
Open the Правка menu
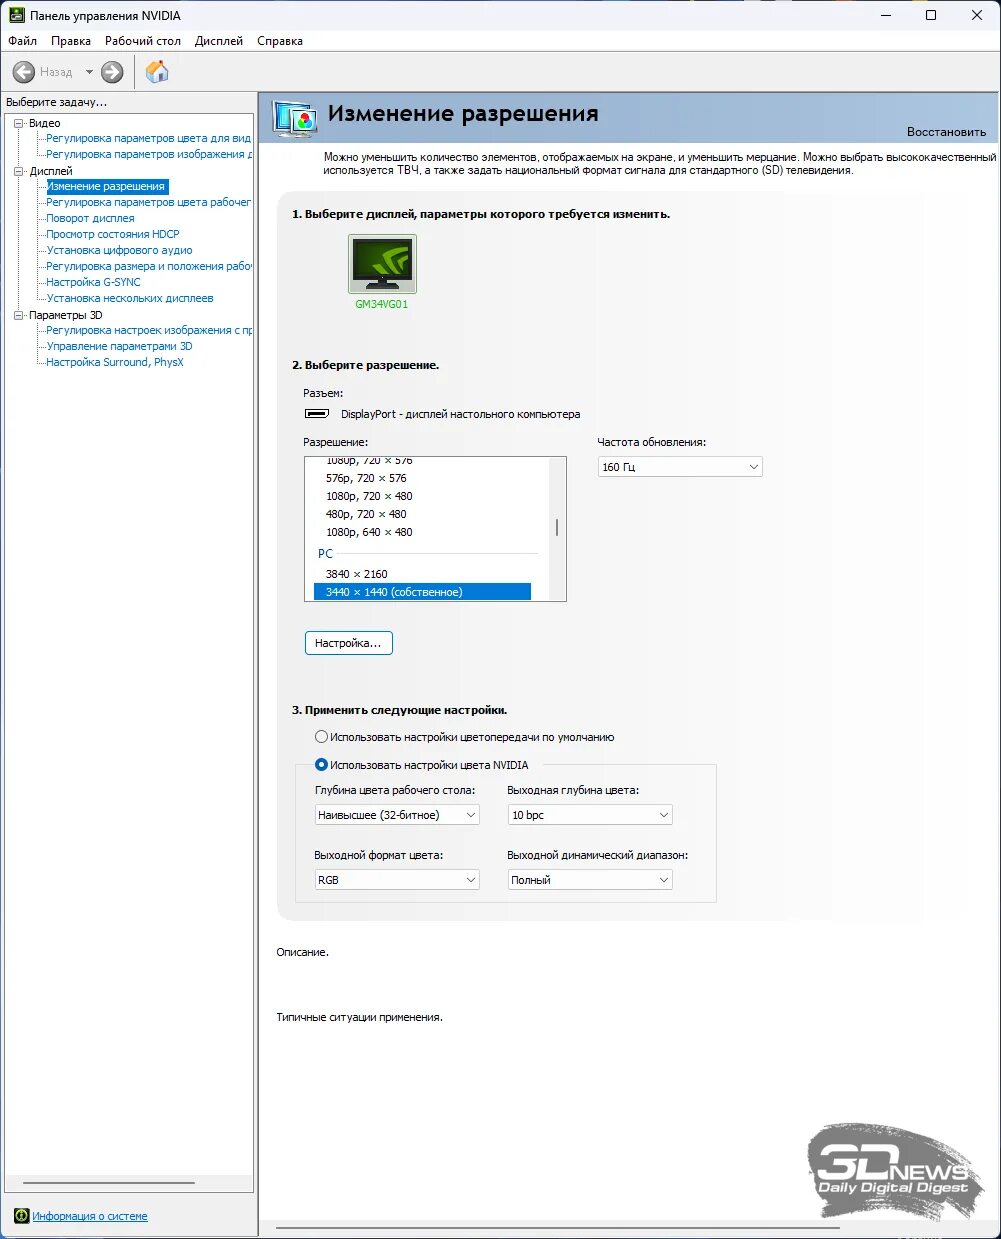pyautogui.click(x=71, y=41)
